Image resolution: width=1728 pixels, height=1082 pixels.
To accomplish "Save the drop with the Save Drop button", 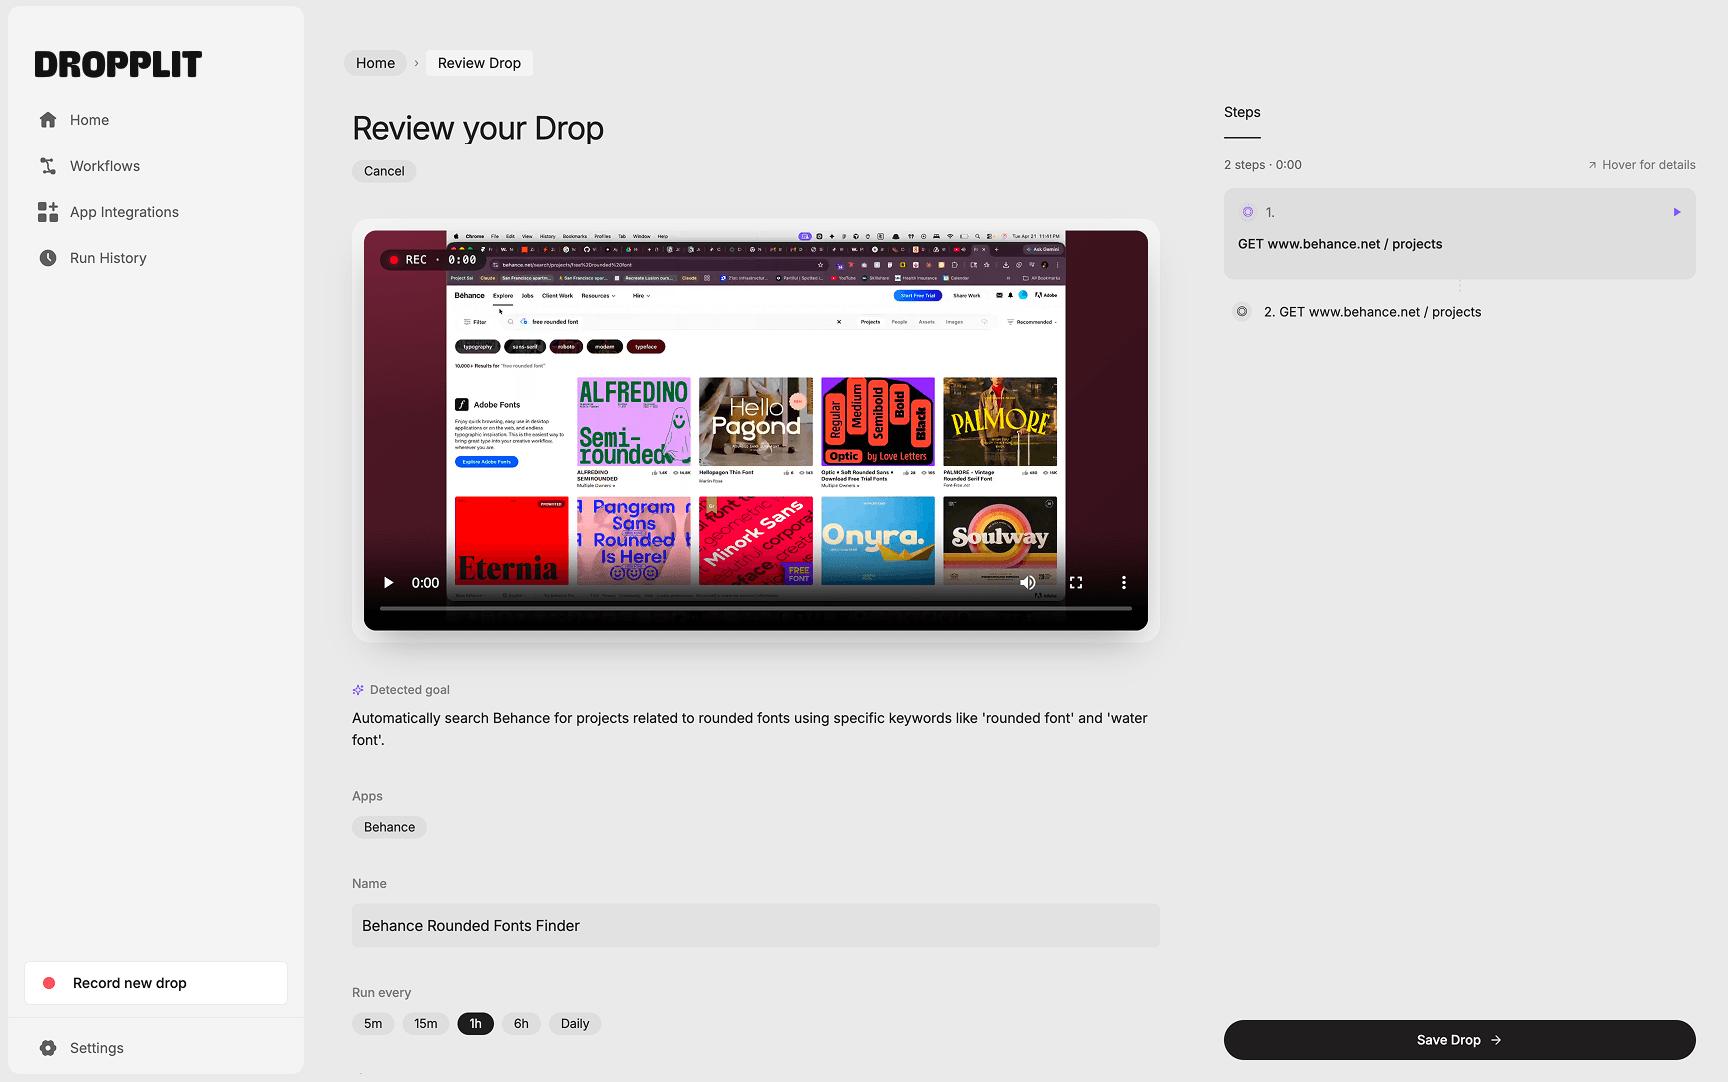I will coord(1459,1039).
